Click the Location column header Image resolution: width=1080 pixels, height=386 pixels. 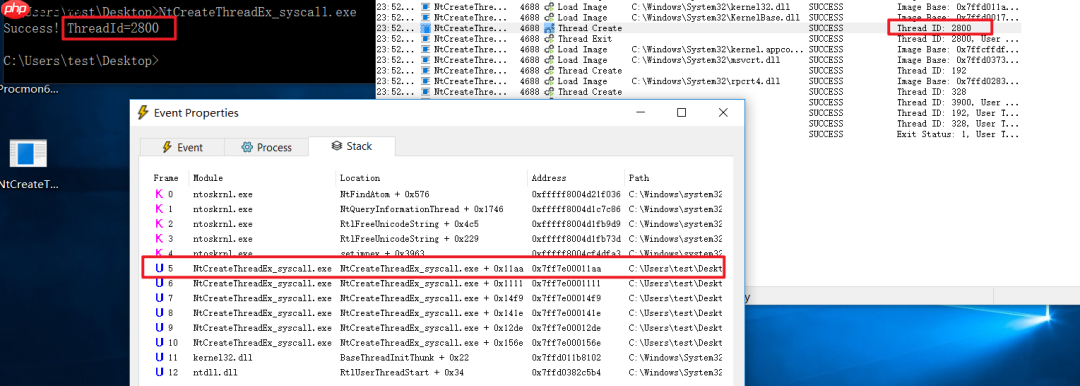(x=360, y=178)
